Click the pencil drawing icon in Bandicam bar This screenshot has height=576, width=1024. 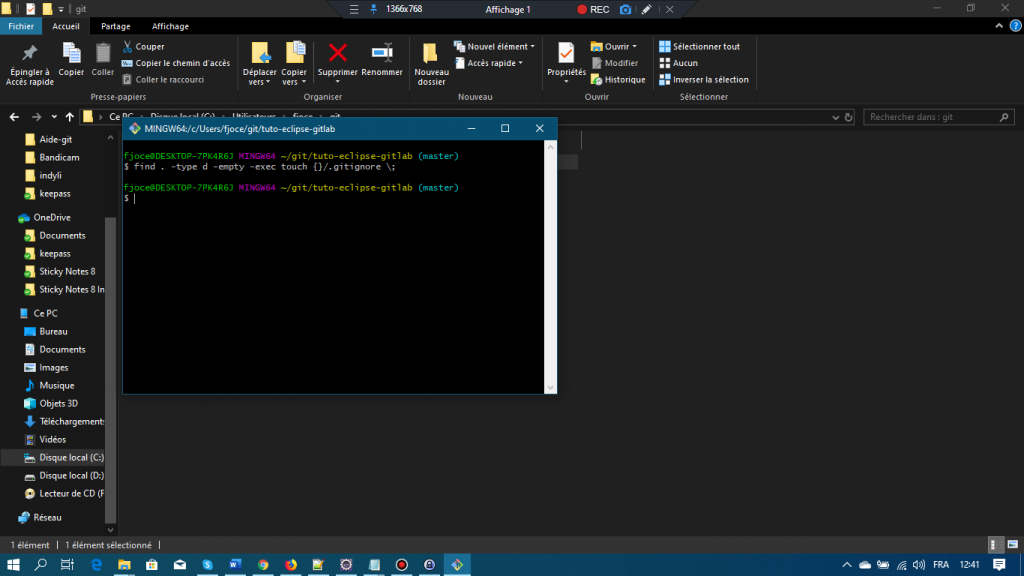647,9
